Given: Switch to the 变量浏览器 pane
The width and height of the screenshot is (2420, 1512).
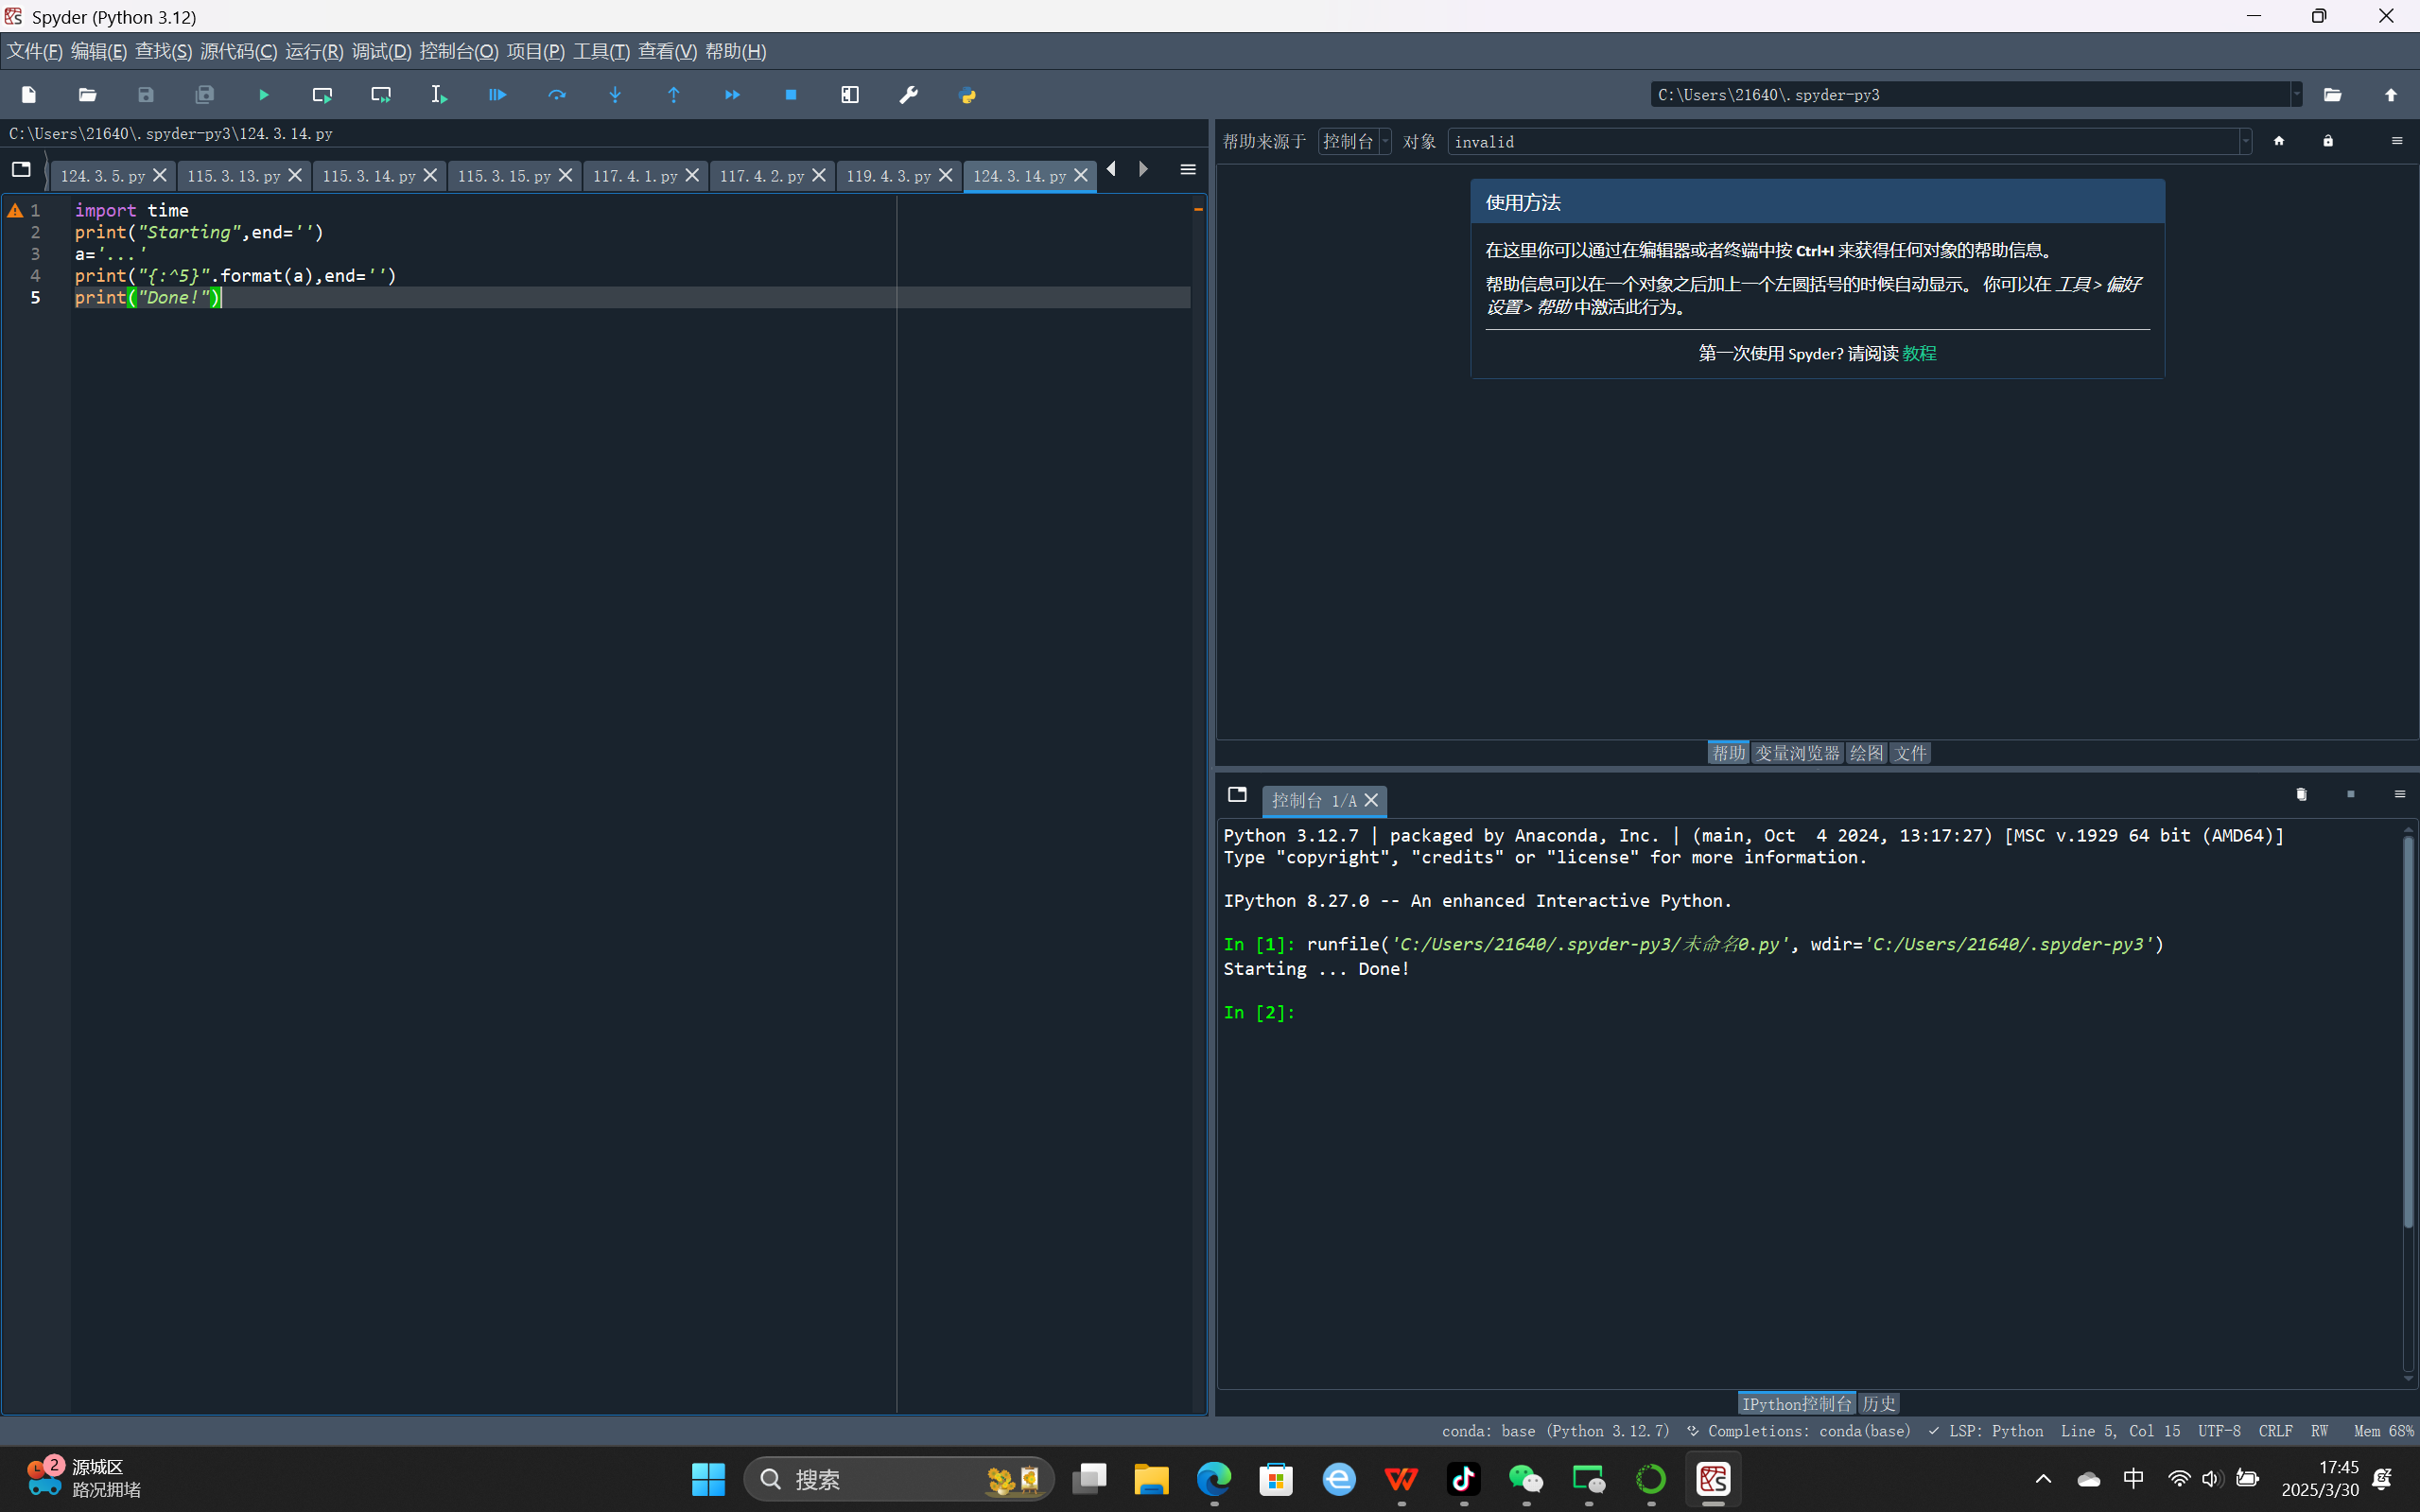Looking at the screenshot, I should (x=1797, y=753).
